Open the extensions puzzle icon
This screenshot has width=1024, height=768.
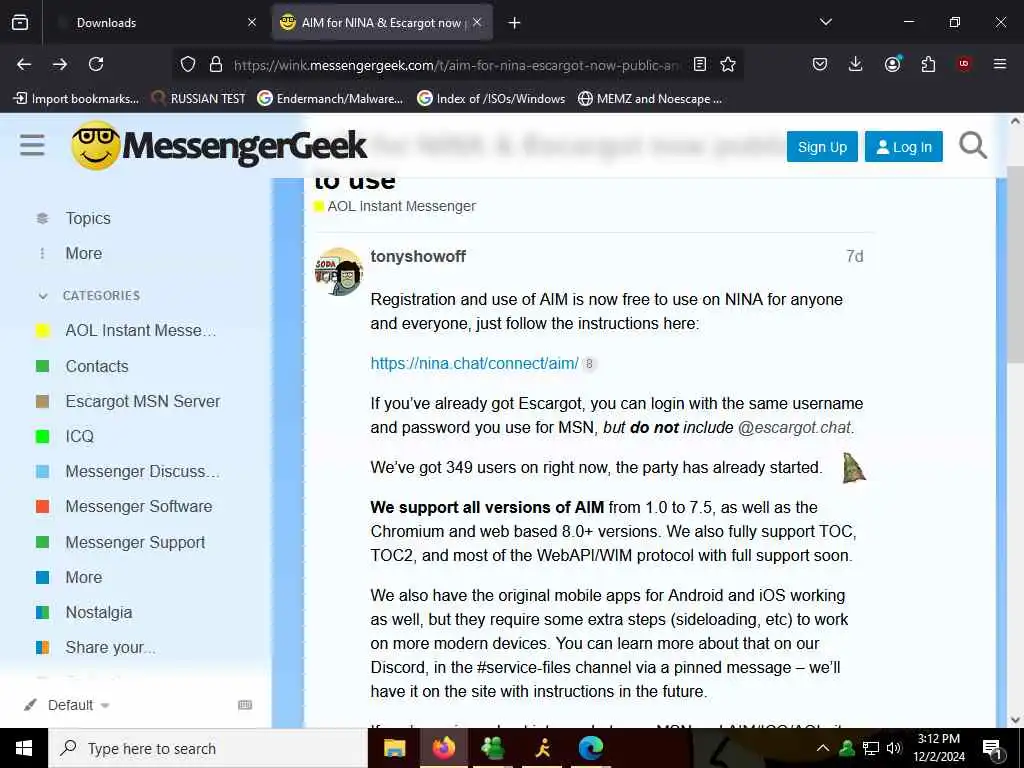(x=928, y=64)
